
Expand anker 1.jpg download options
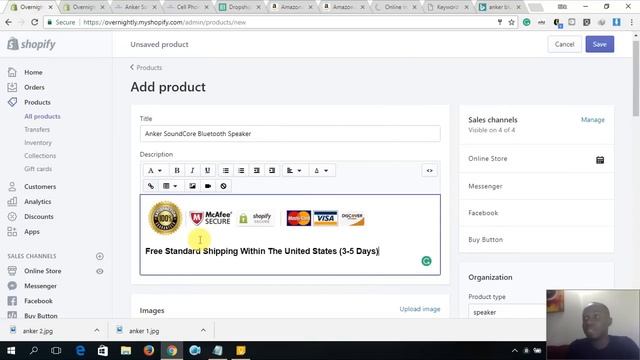pos(203,330)
